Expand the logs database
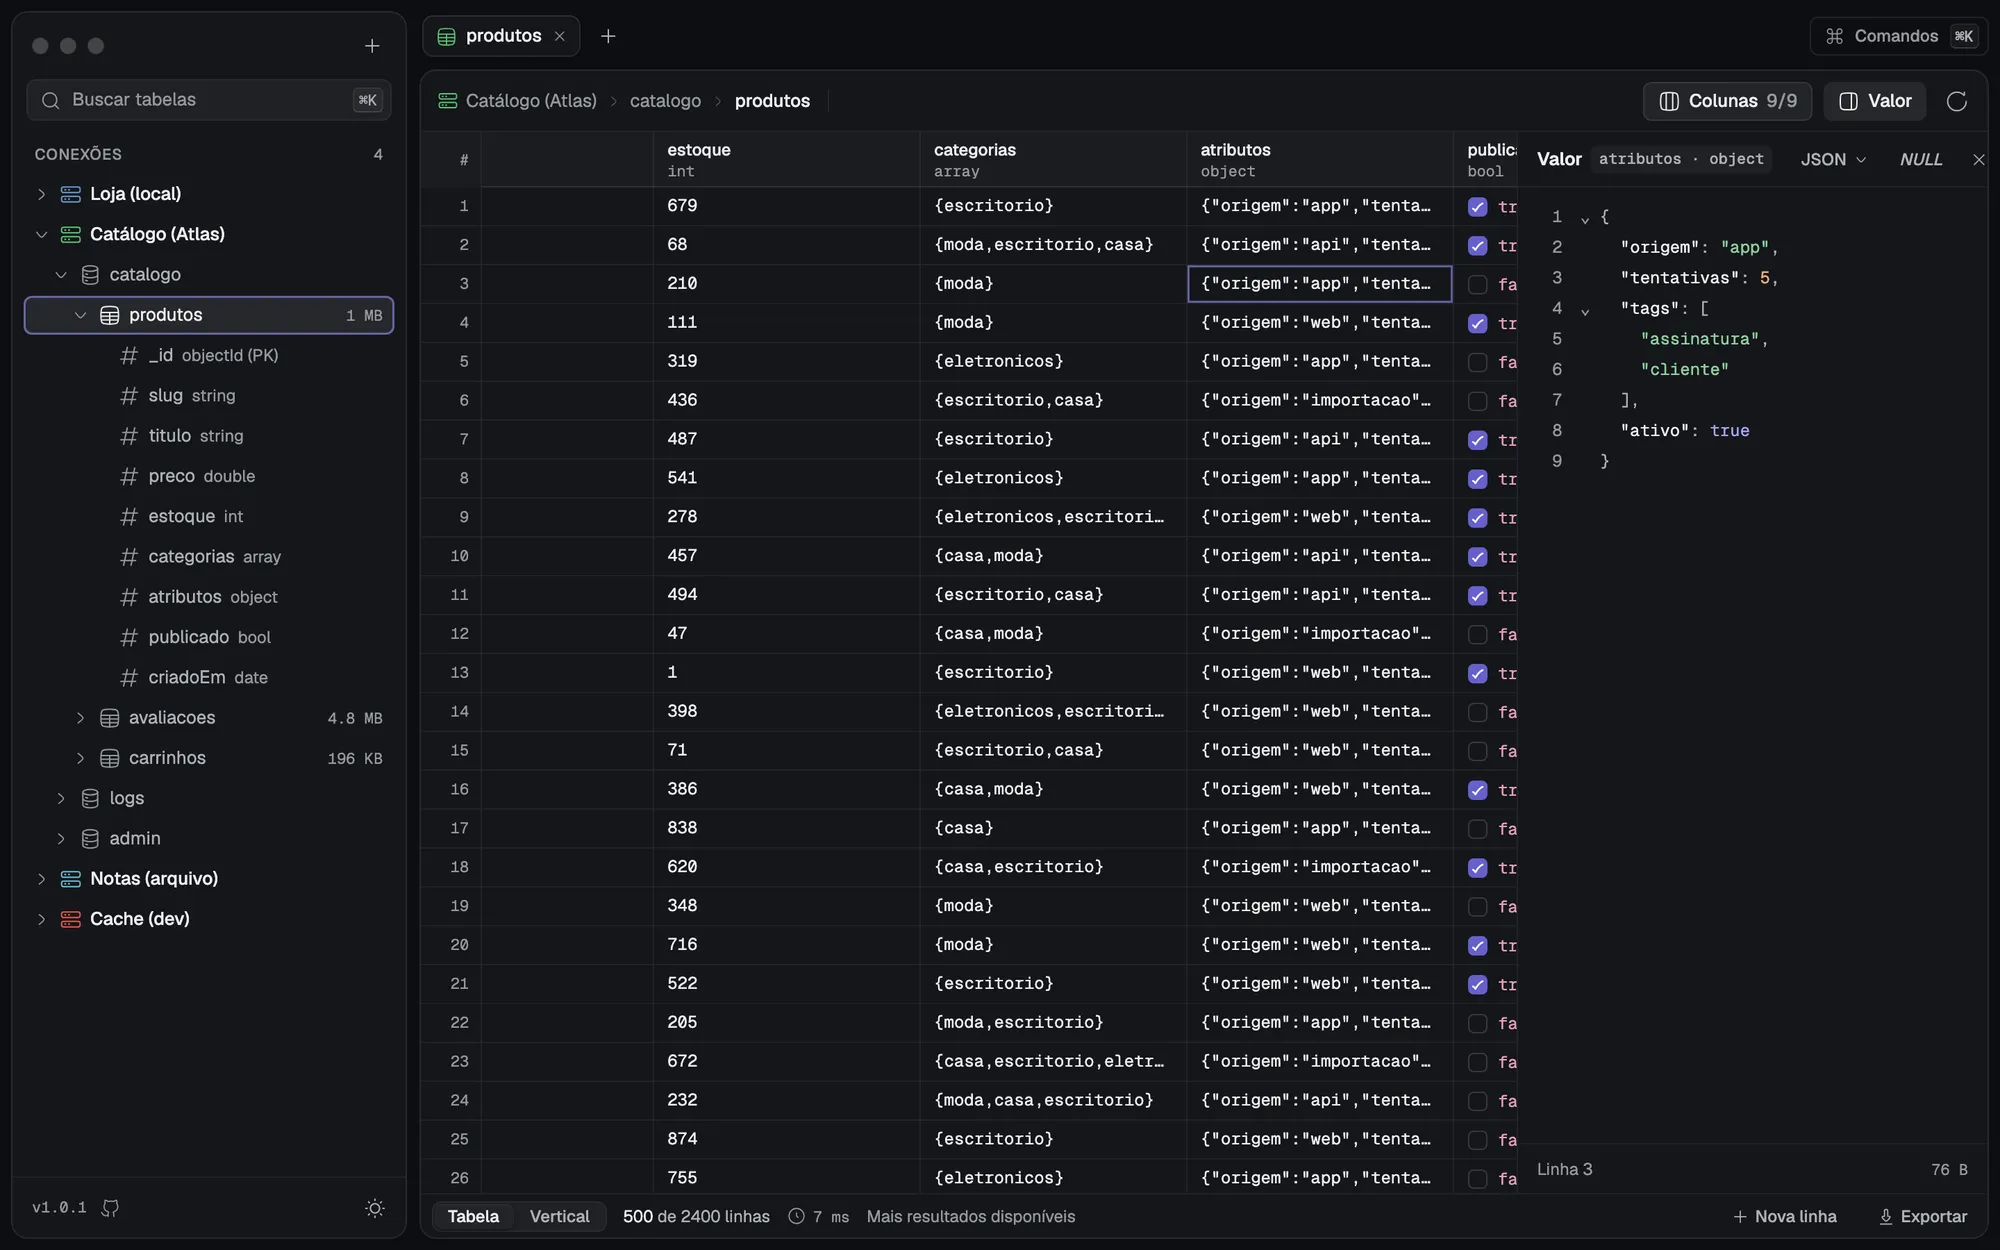This screenshot has height=1250, width=2000. (61, 798)
